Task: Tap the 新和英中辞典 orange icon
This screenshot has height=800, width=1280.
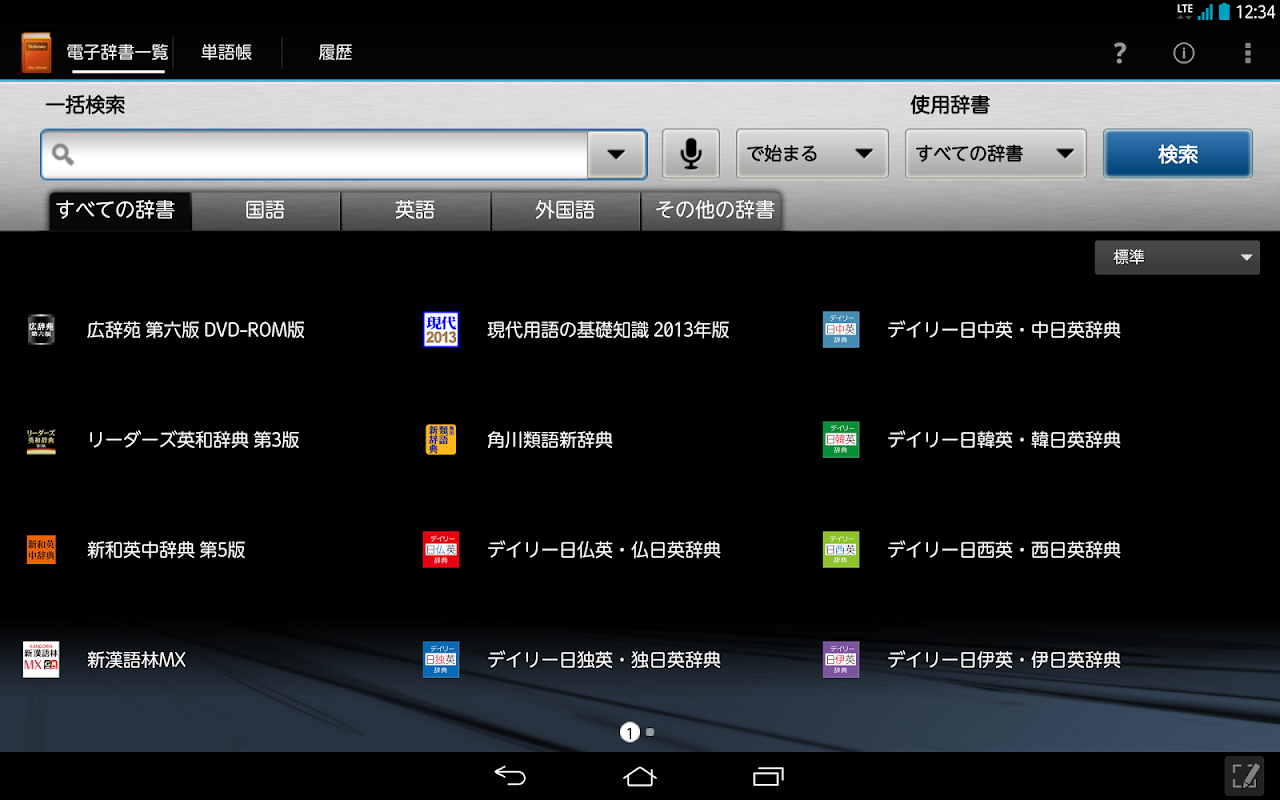Action: click(x=41, y=550)
